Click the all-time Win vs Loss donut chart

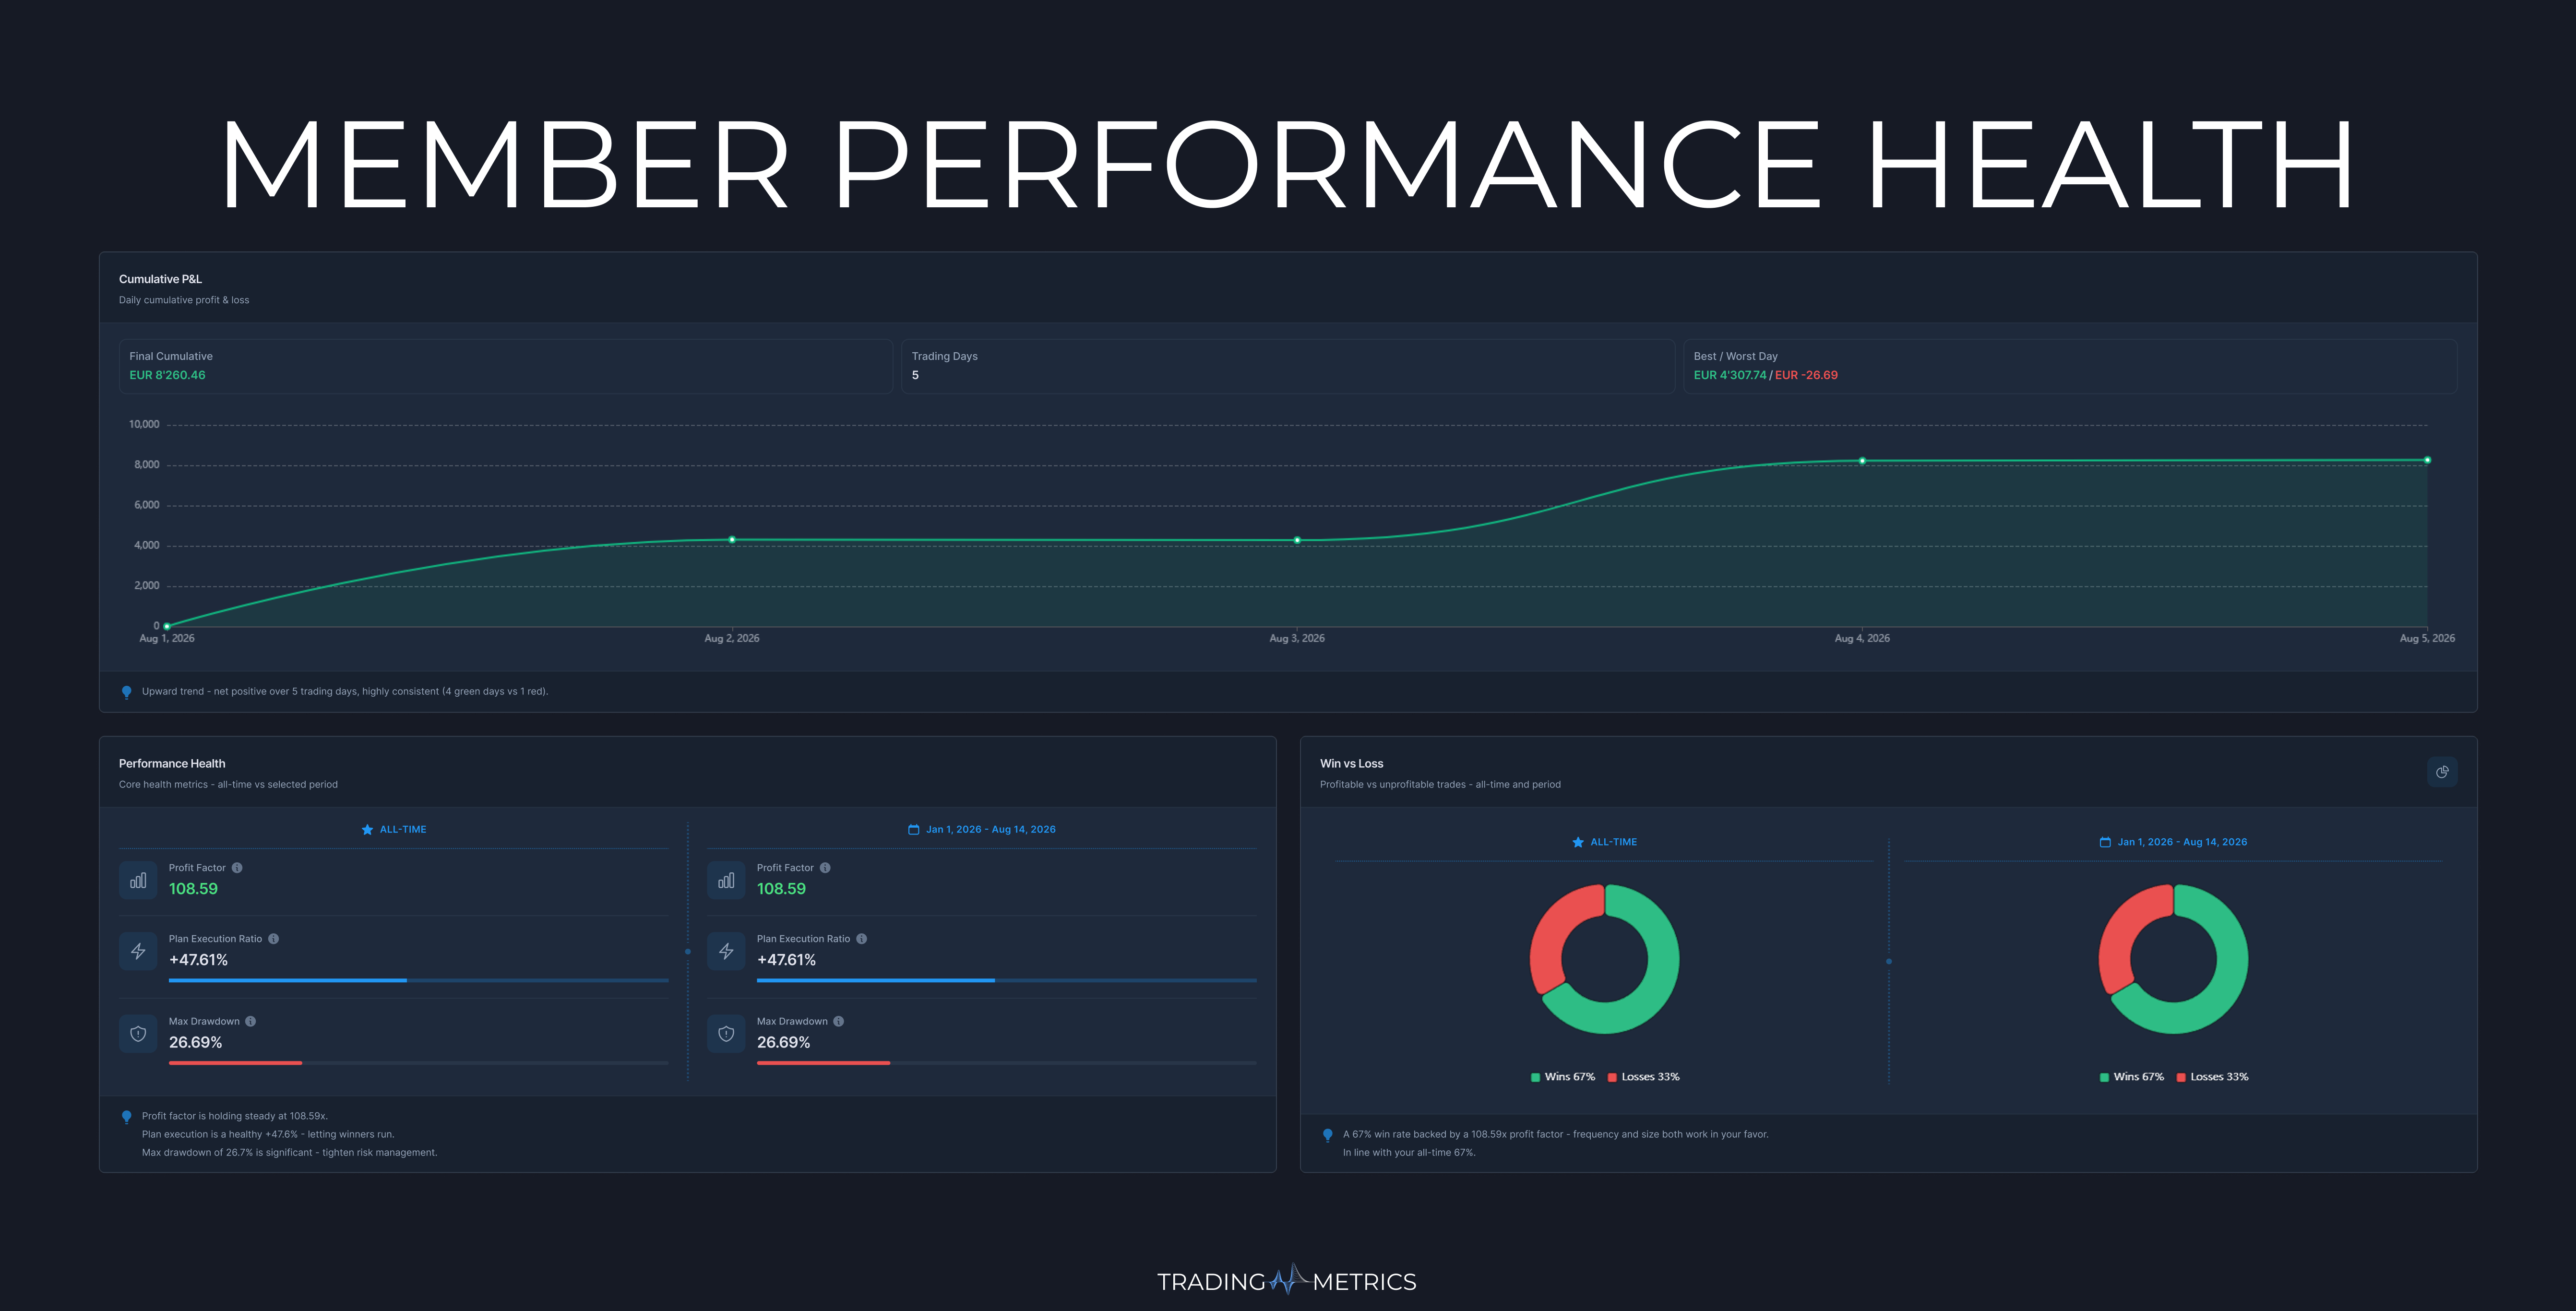[1605, 959]
